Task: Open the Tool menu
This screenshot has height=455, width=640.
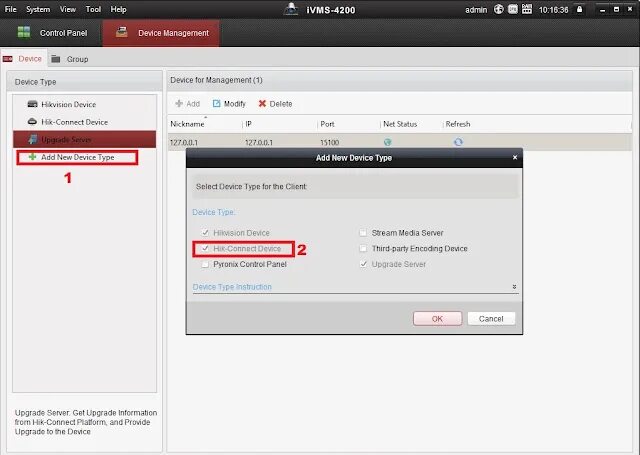Action: (93, 9)
